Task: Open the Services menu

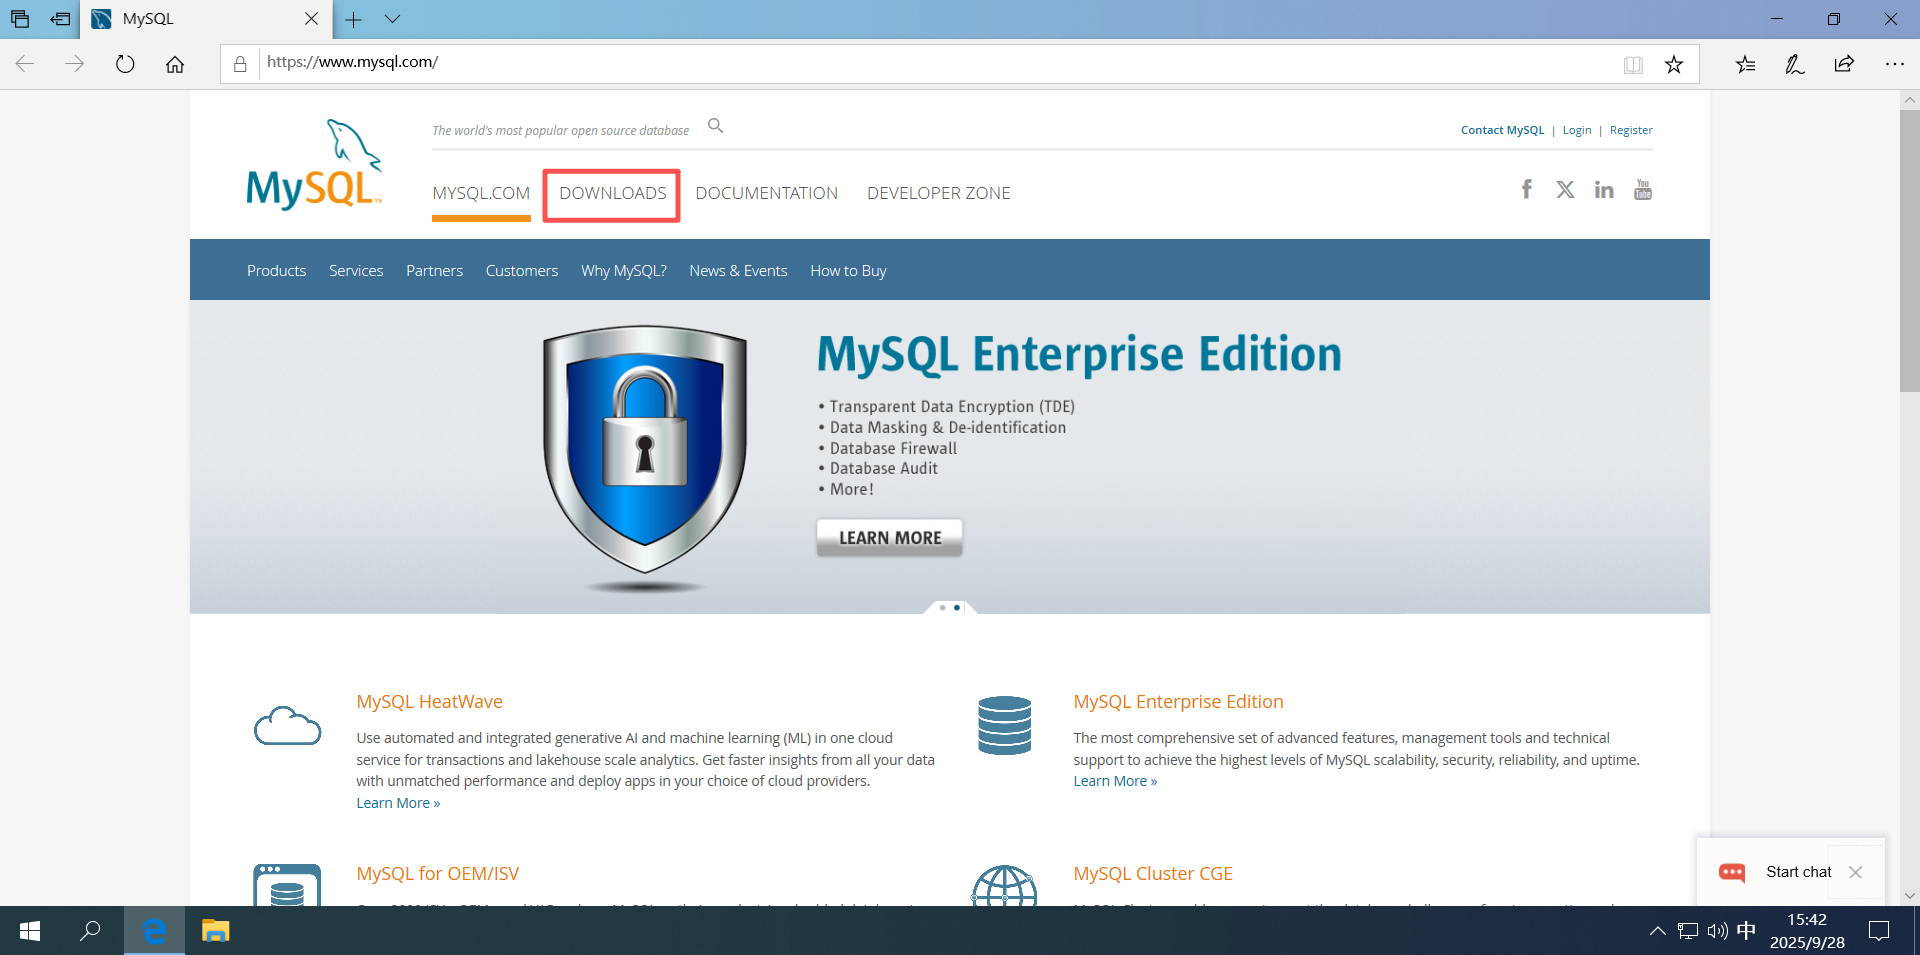Action: 356,271
